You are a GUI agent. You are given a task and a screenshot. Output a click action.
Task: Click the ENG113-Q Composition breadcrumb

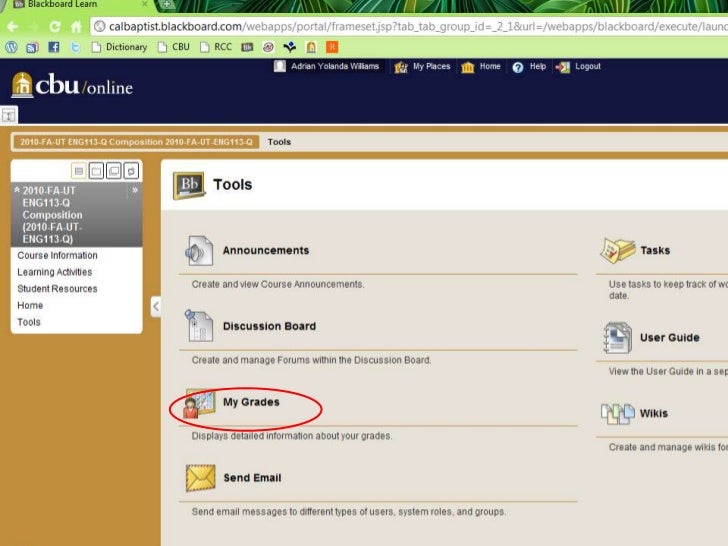pyautogui.click(x=136, y=142)
